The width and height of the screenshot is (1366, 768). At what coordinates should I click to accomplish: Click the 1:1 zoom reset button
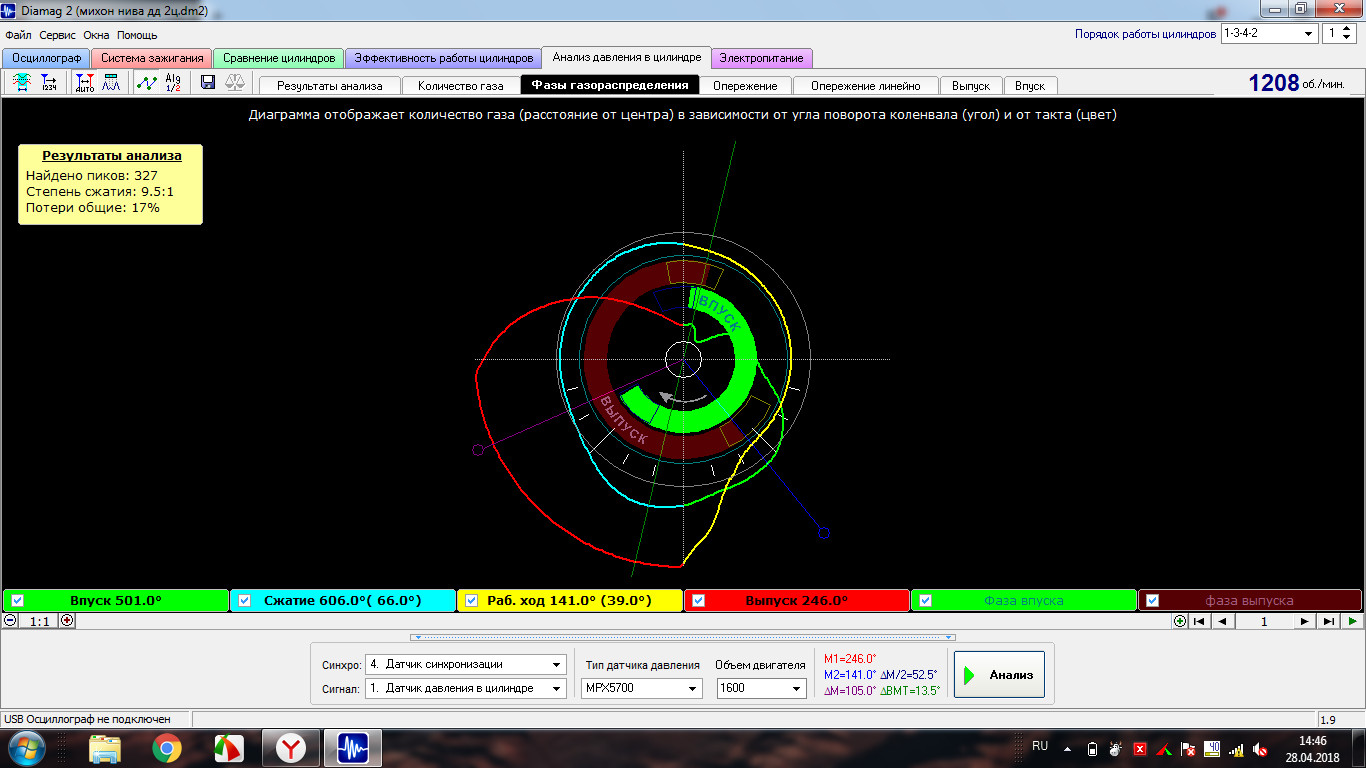[x=39, y=621]
